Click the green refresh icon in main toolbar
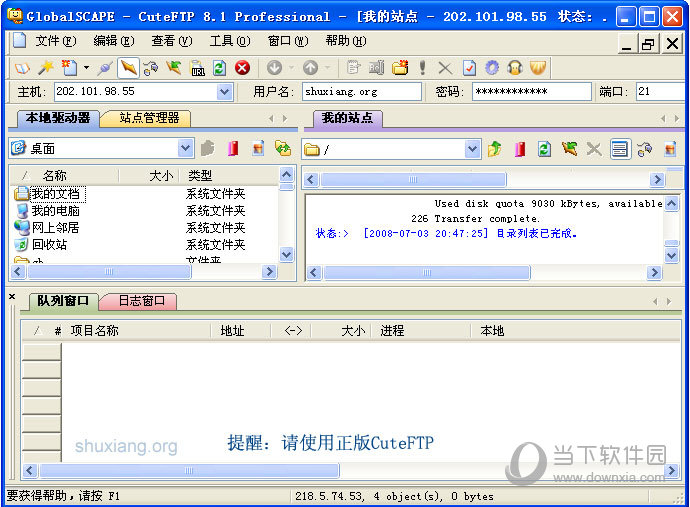Image resolution: width=690 pixels, height=507 pixels. click(x=220, y=68)
